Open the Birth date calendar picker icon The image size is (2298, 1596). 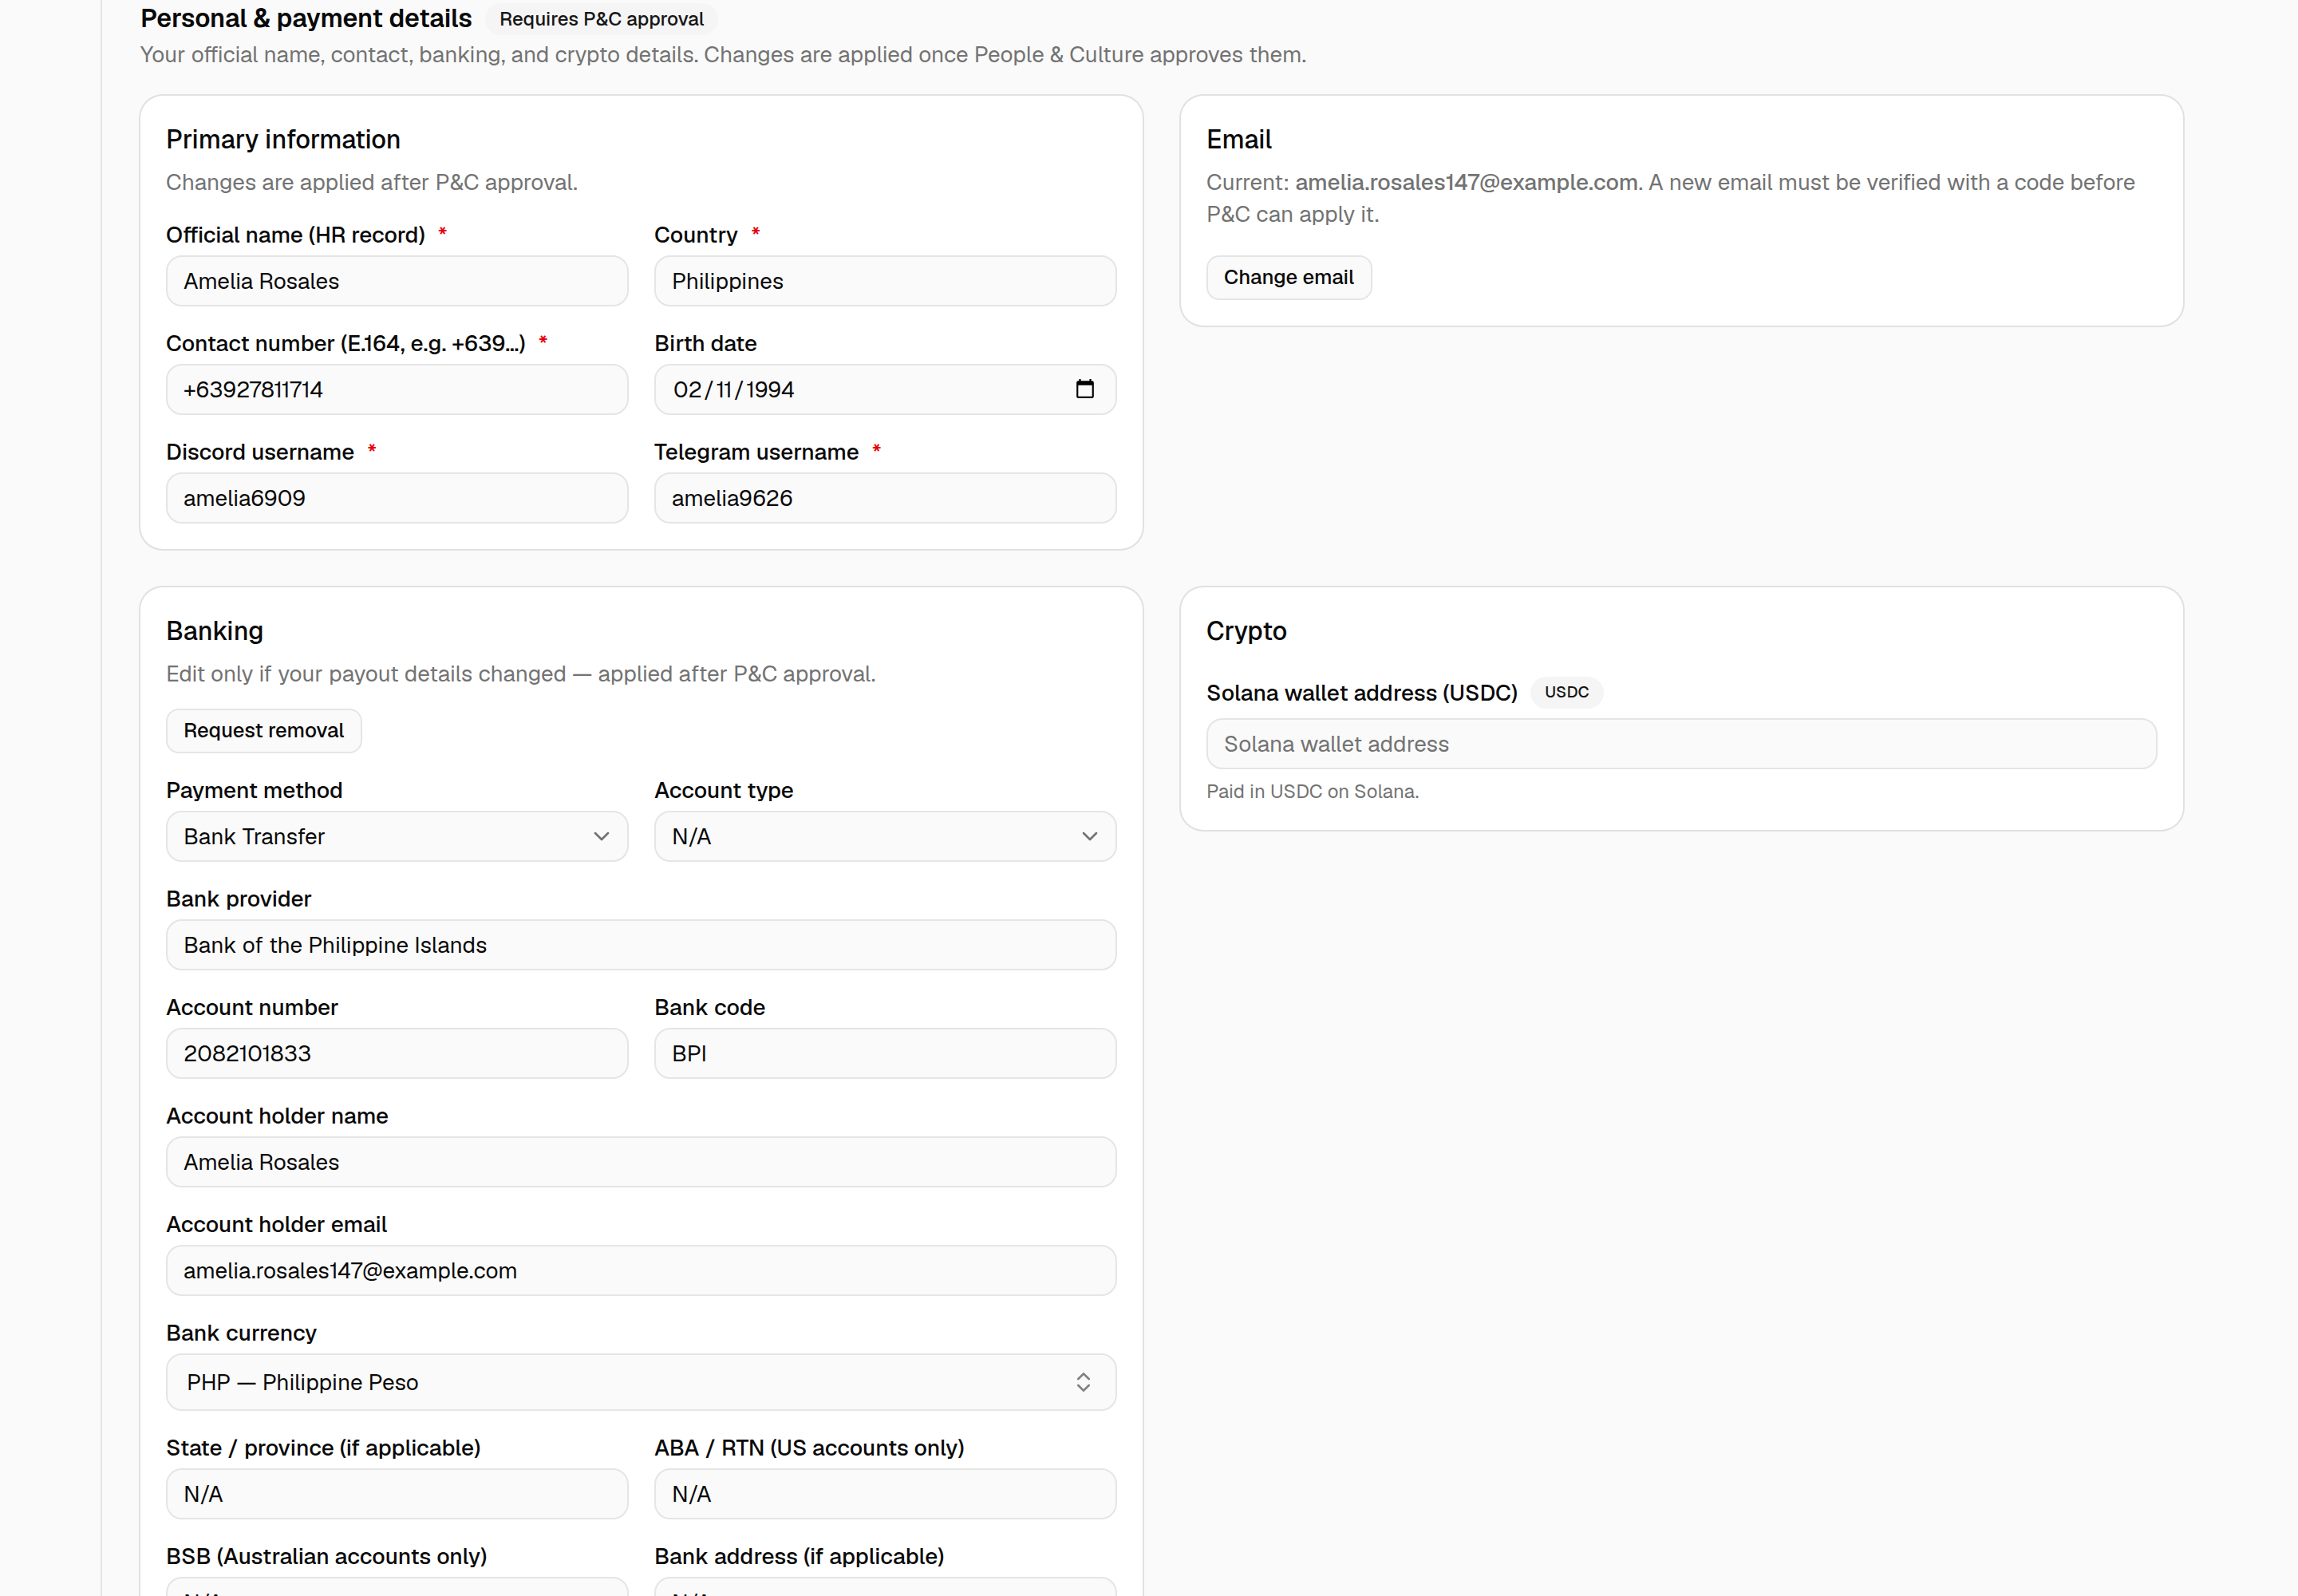coord(1085,389)
